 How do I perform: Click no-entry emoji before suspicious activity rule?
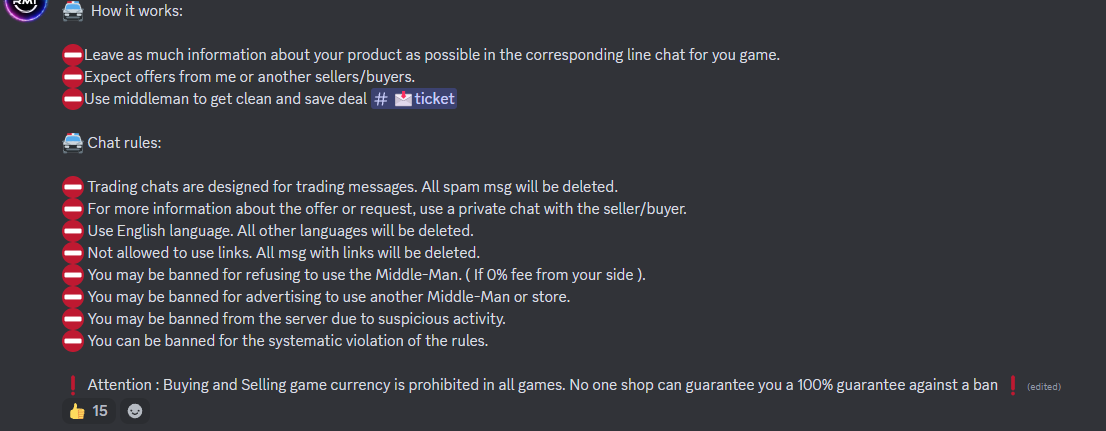(x=73, y=319)
